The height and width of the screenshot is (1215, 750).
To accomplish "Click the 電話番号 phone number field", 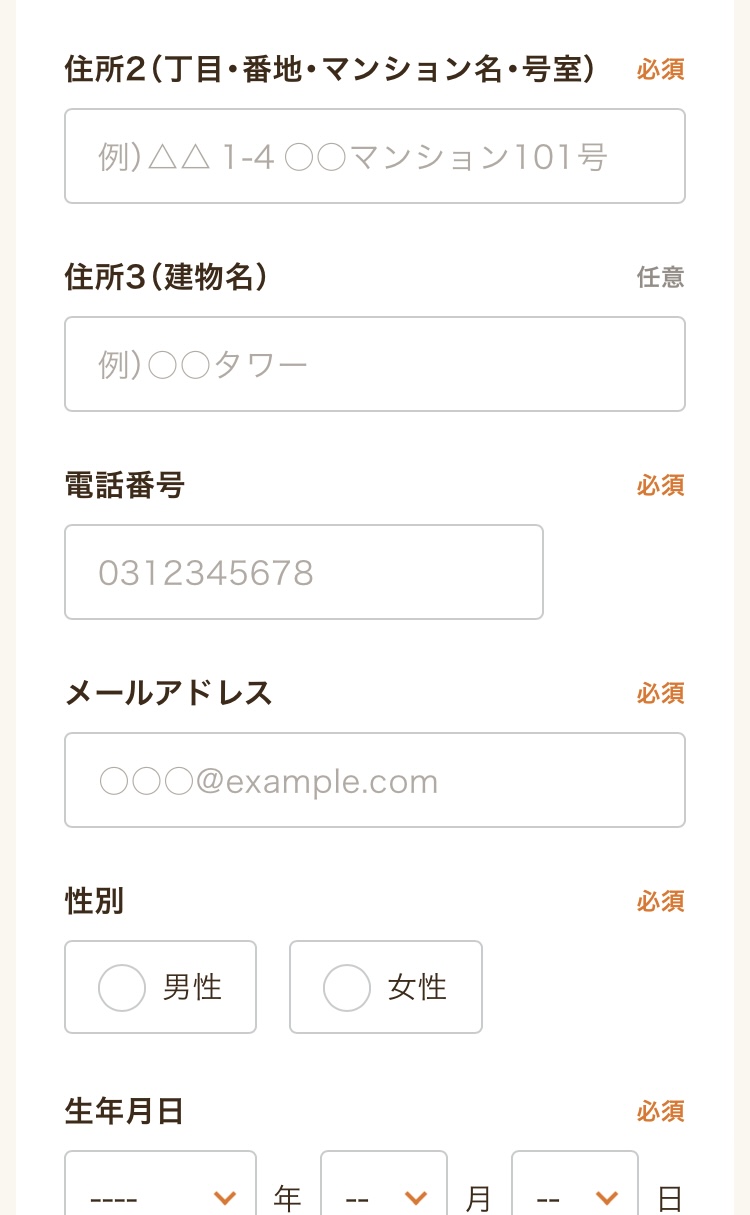I will pyautogui.click(x=304, y=572).
